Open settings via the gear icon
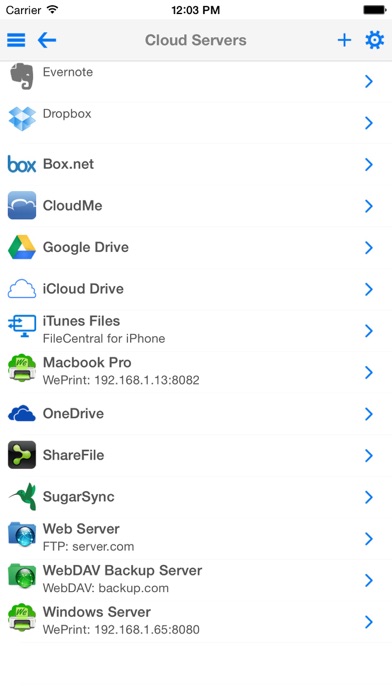Viewport: 392px width, 696px height. [374, 40]
